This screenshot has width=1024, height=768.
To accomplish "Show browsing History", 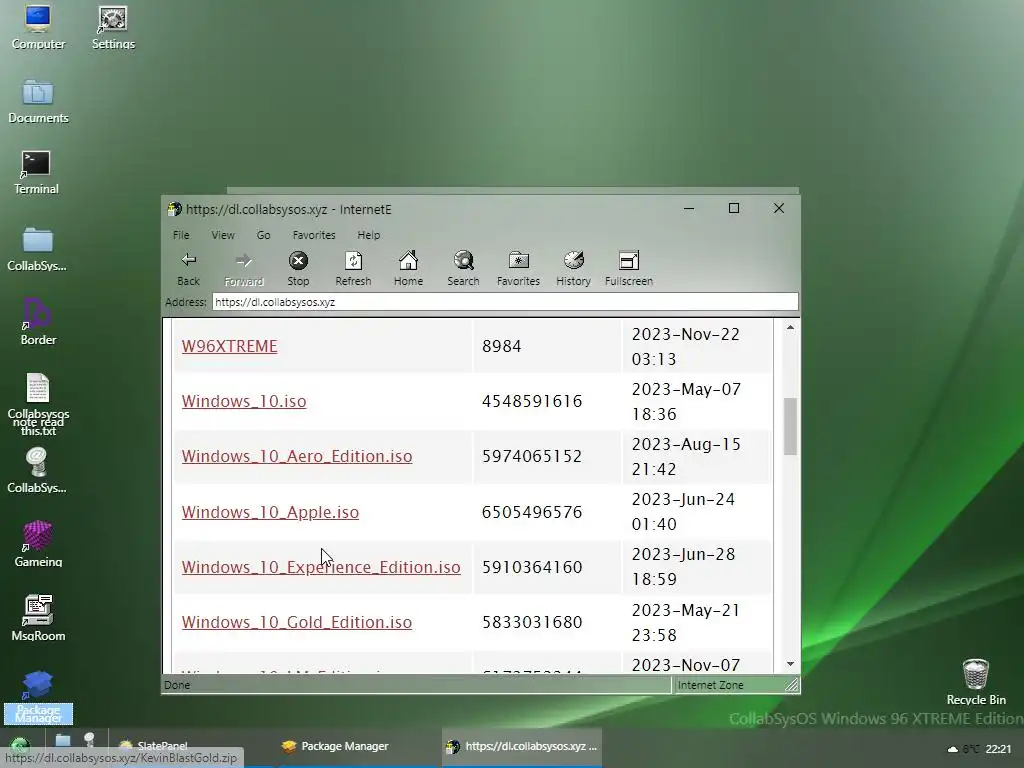I will 573,268.
